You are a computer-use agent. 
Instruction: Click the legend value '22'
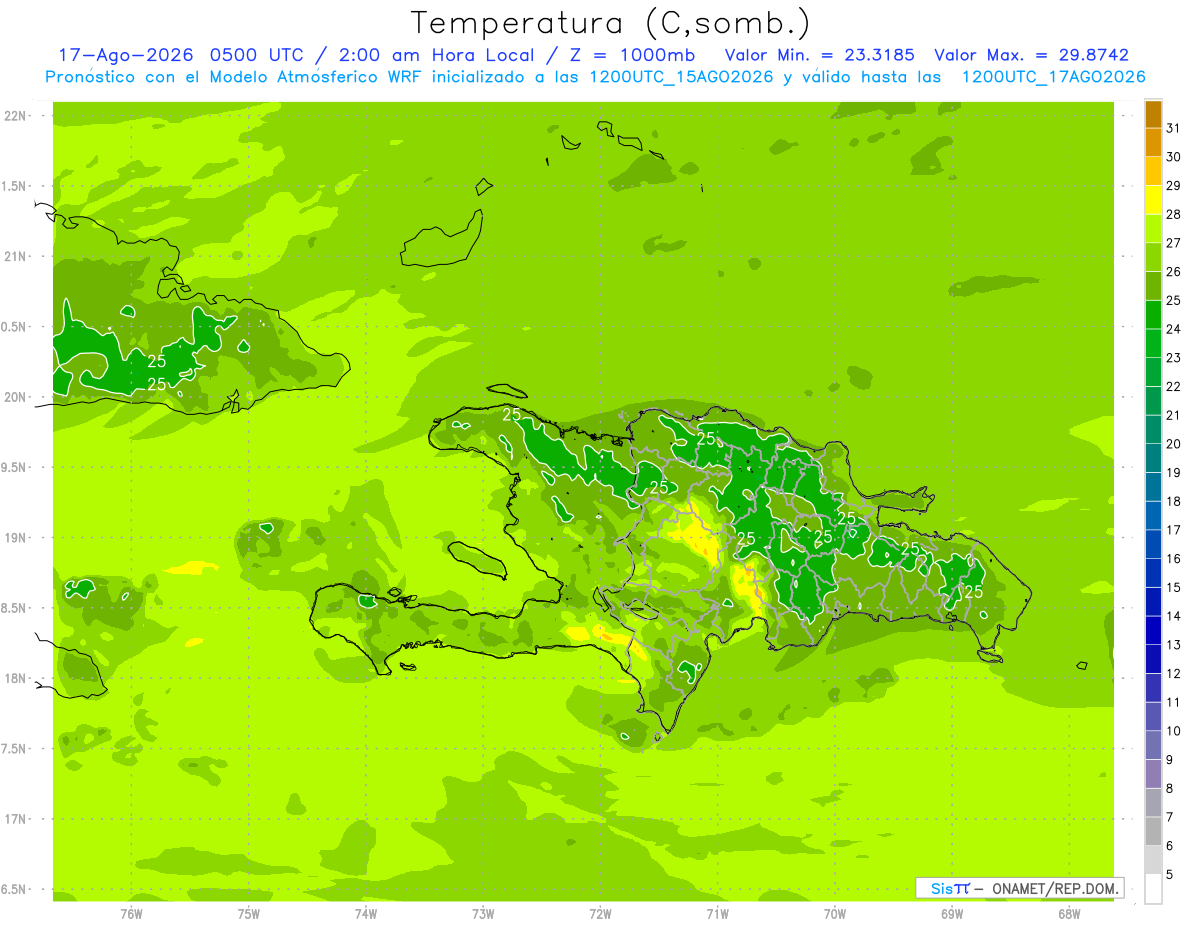(x=1174, y=386)
